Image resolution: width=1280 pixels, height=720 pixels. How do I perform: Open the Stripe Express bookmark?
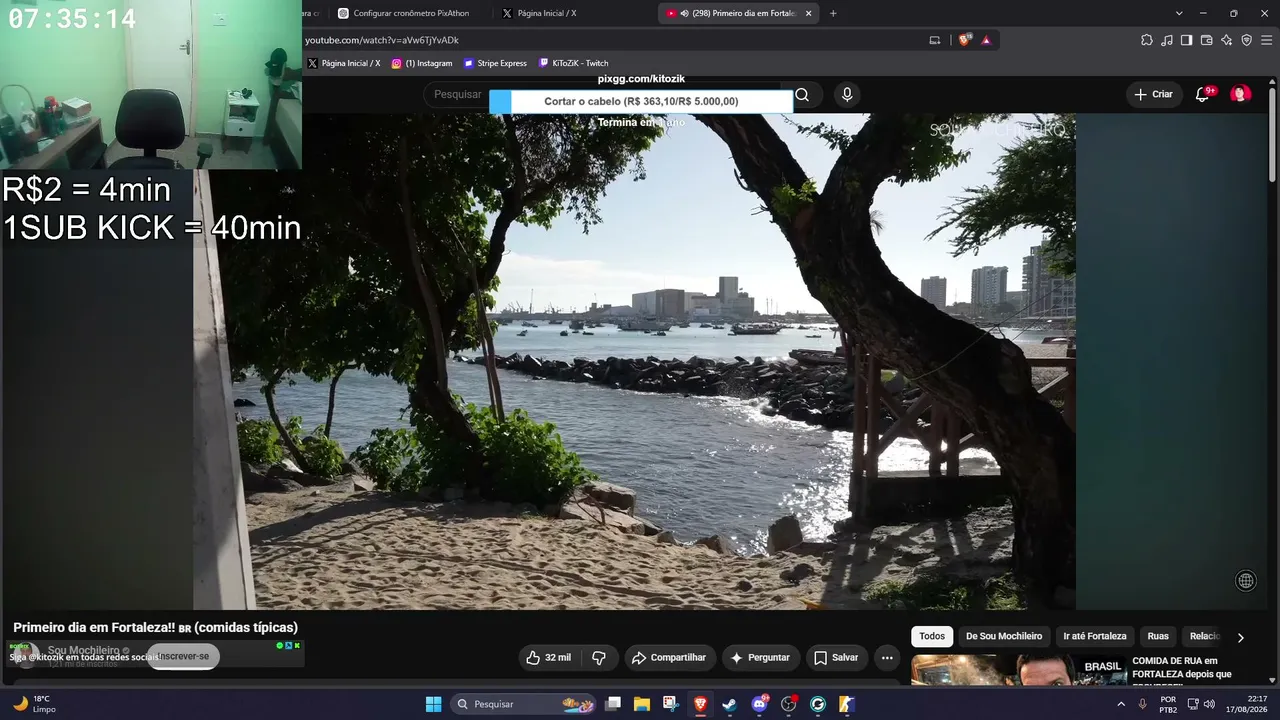coord(495,63)
